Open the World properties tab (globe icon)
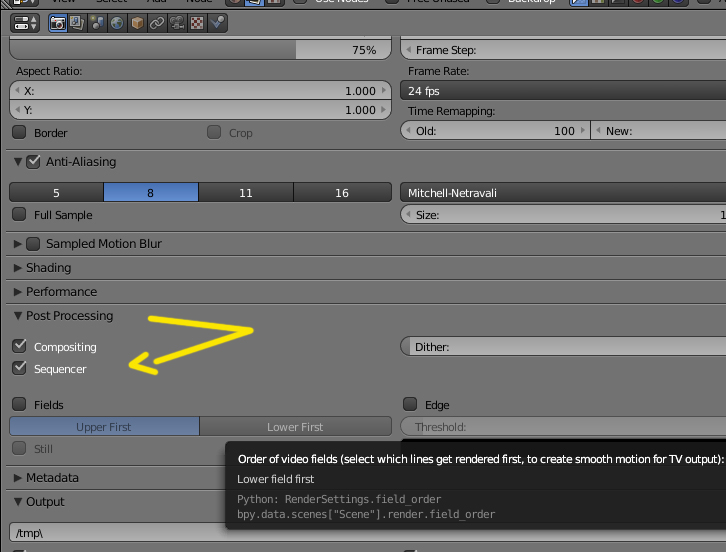The height and width of the screenshot is (552, 726). tap(117, 23)
